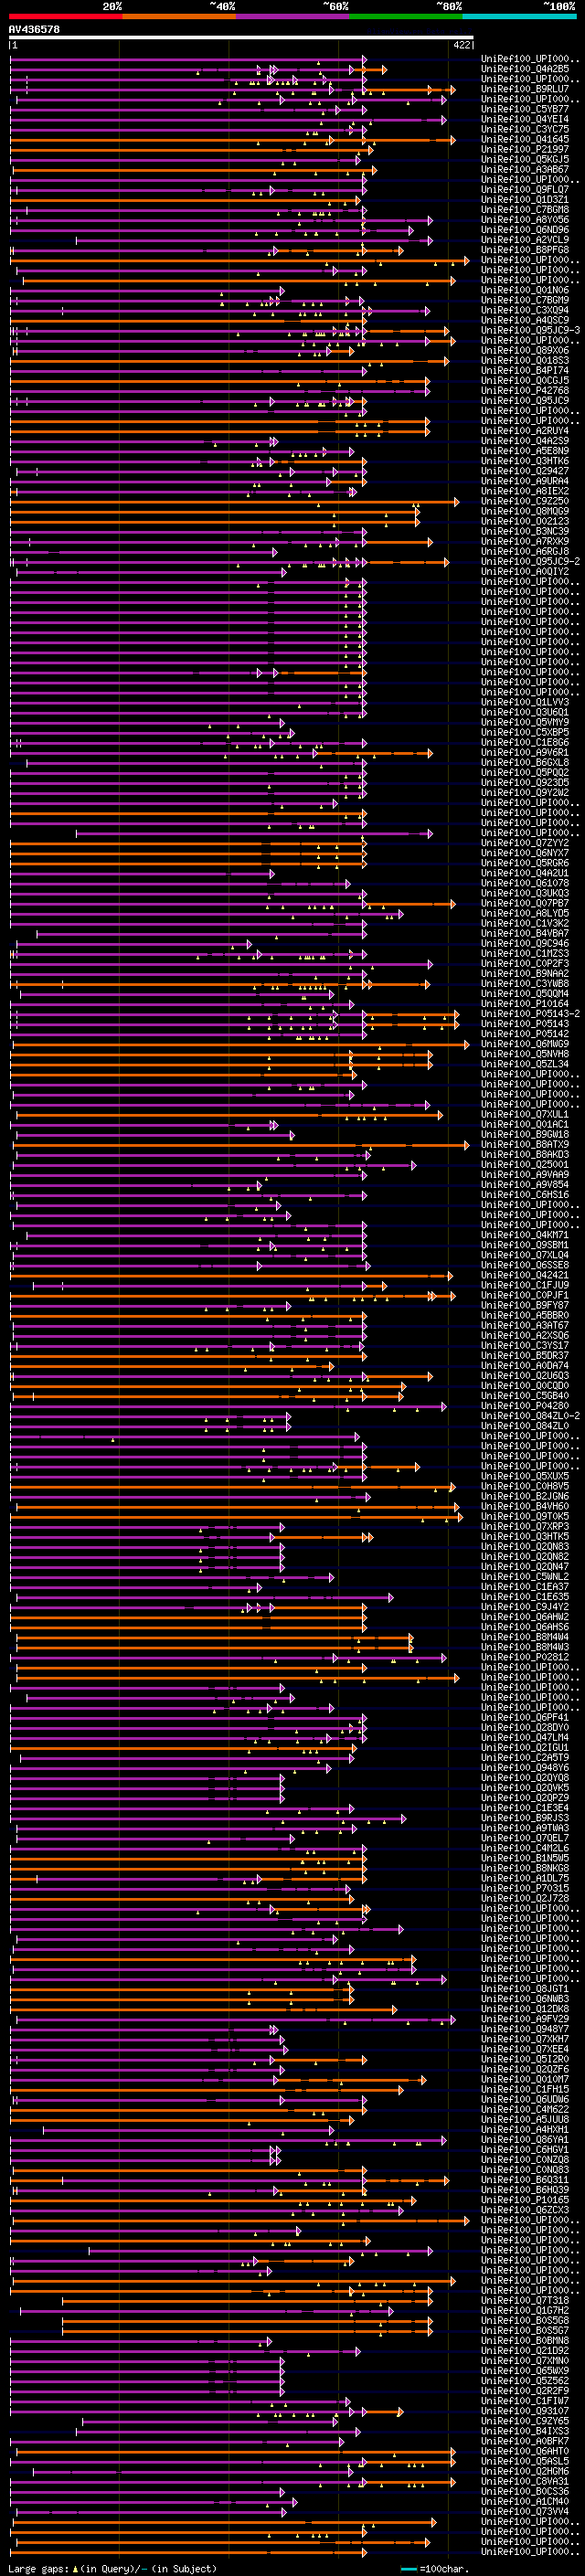Click the UniRef100_B6GXL8 entry
585x2576 pixels.
click(524, 762)
